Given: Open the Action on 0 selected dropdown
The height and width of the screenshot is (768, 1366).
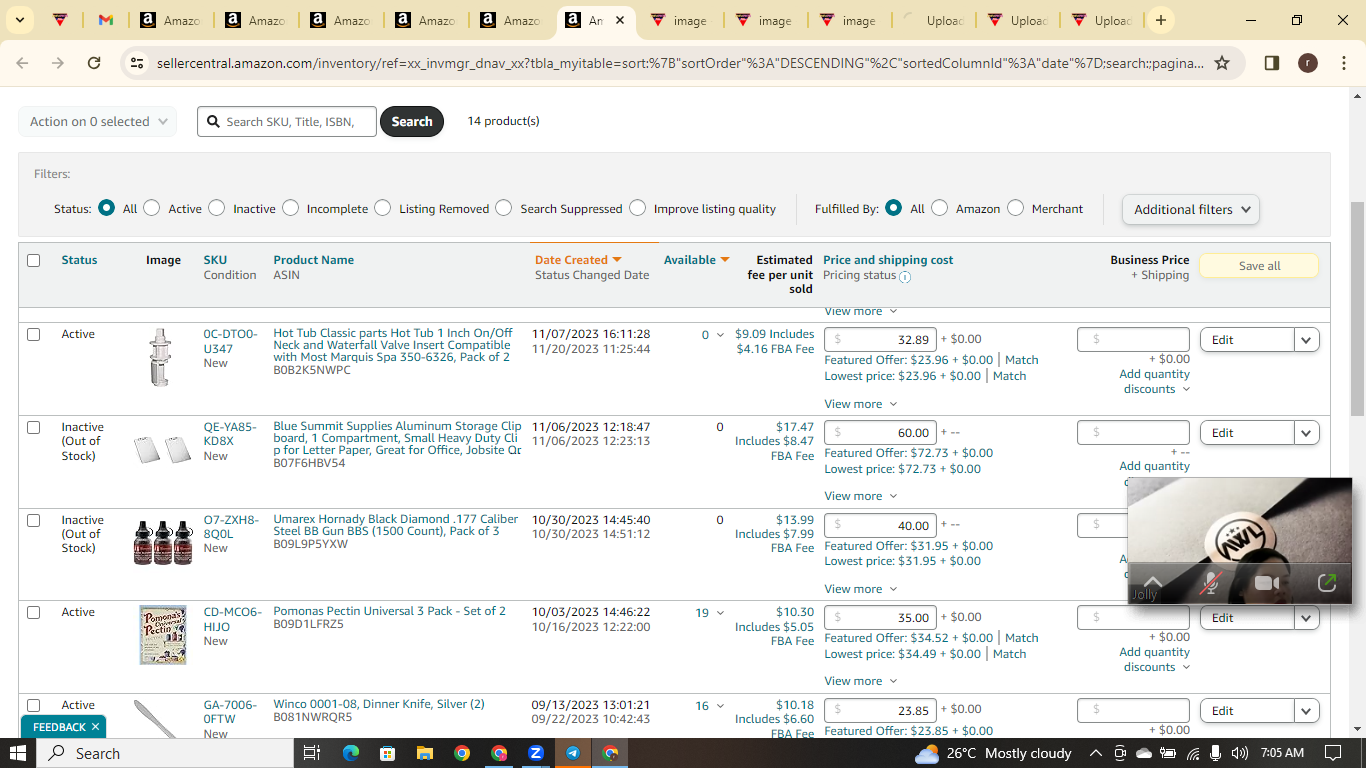Looking at the screenshot, I should 98,121.
